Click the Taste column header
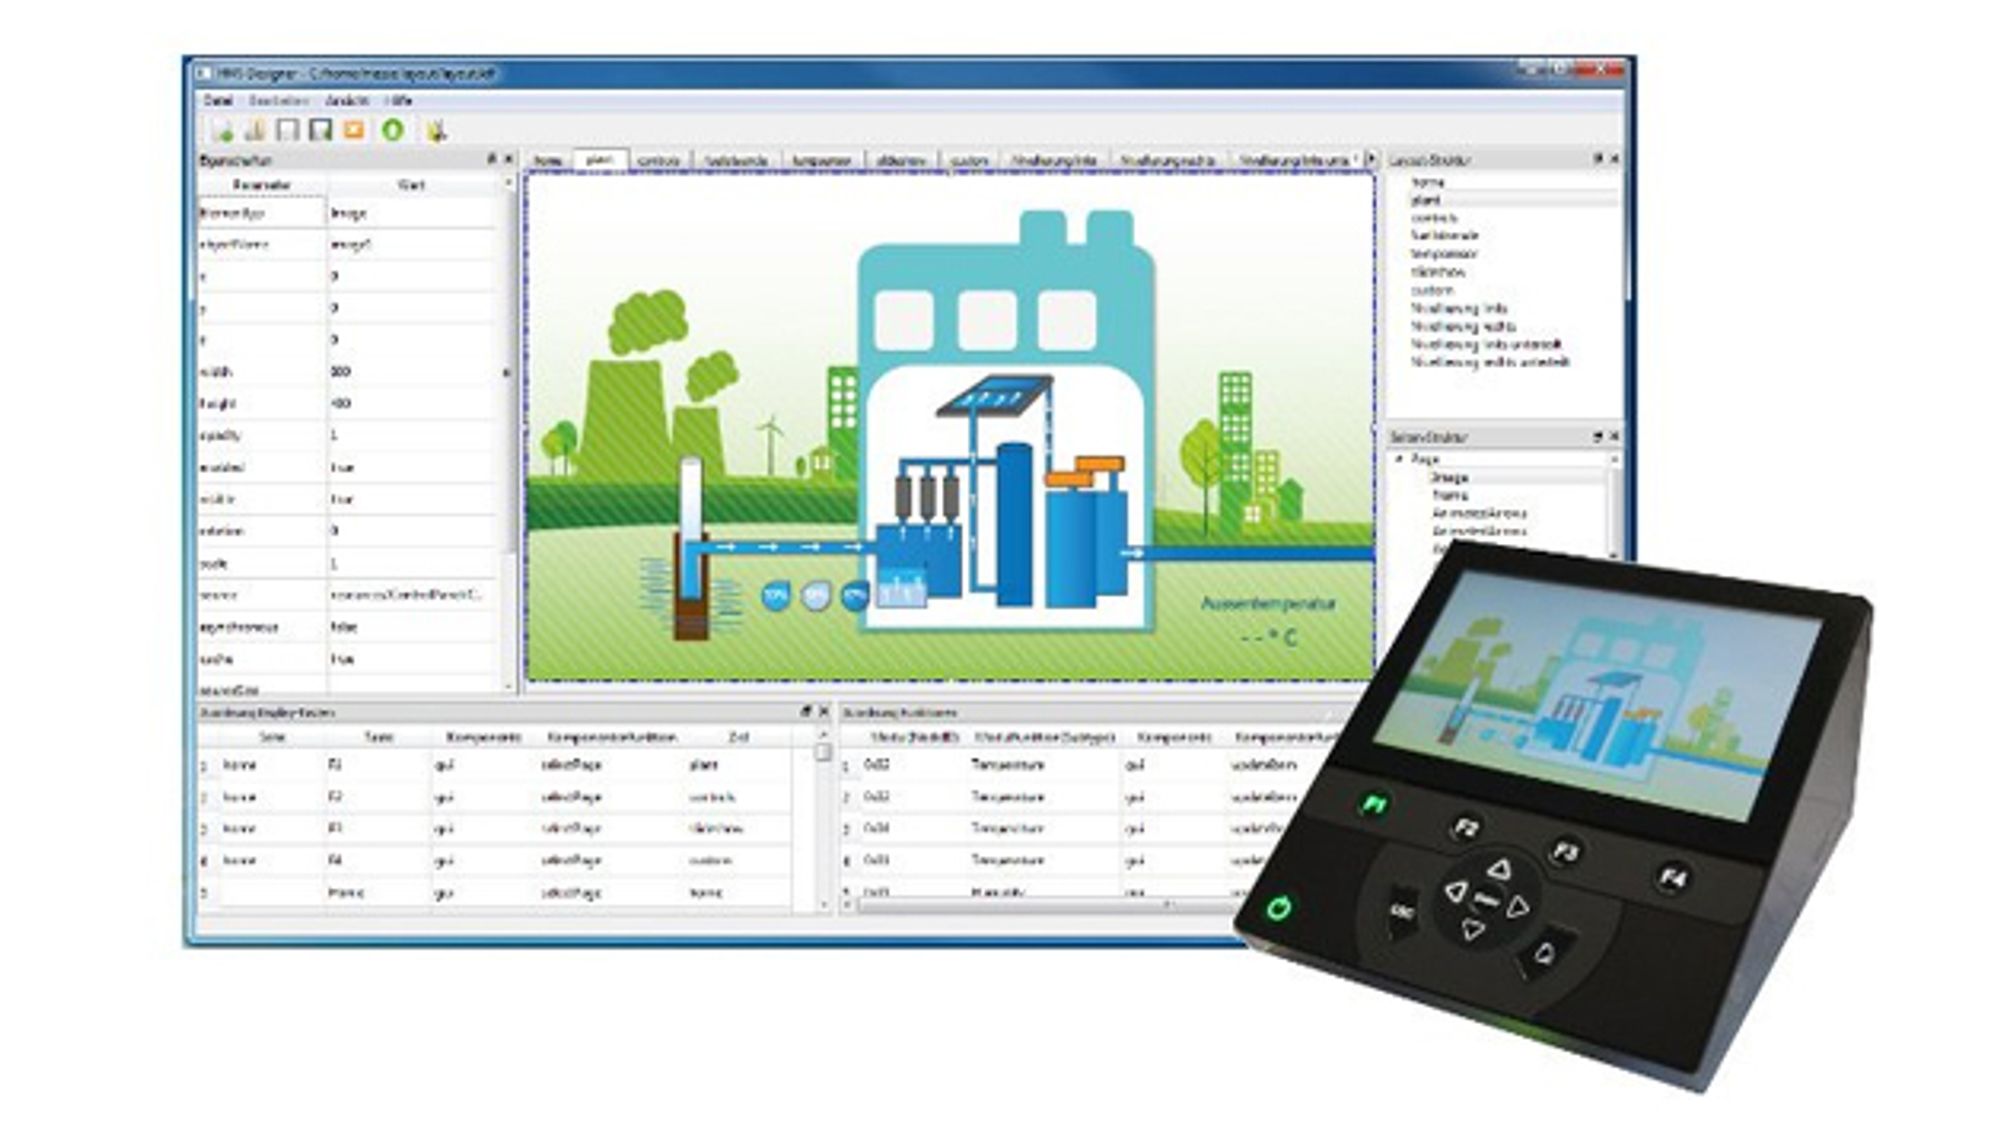This screenshot has width=2000, height=1124. coord(379,737)
